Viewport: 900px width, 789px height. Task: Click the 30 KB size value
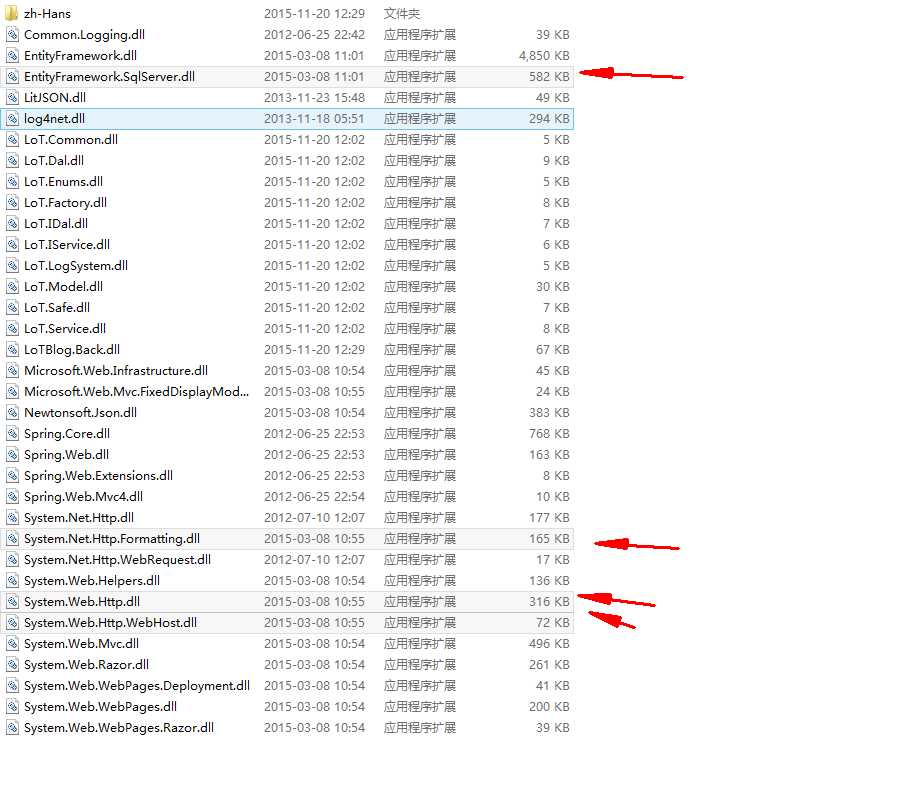click(553, 286)
